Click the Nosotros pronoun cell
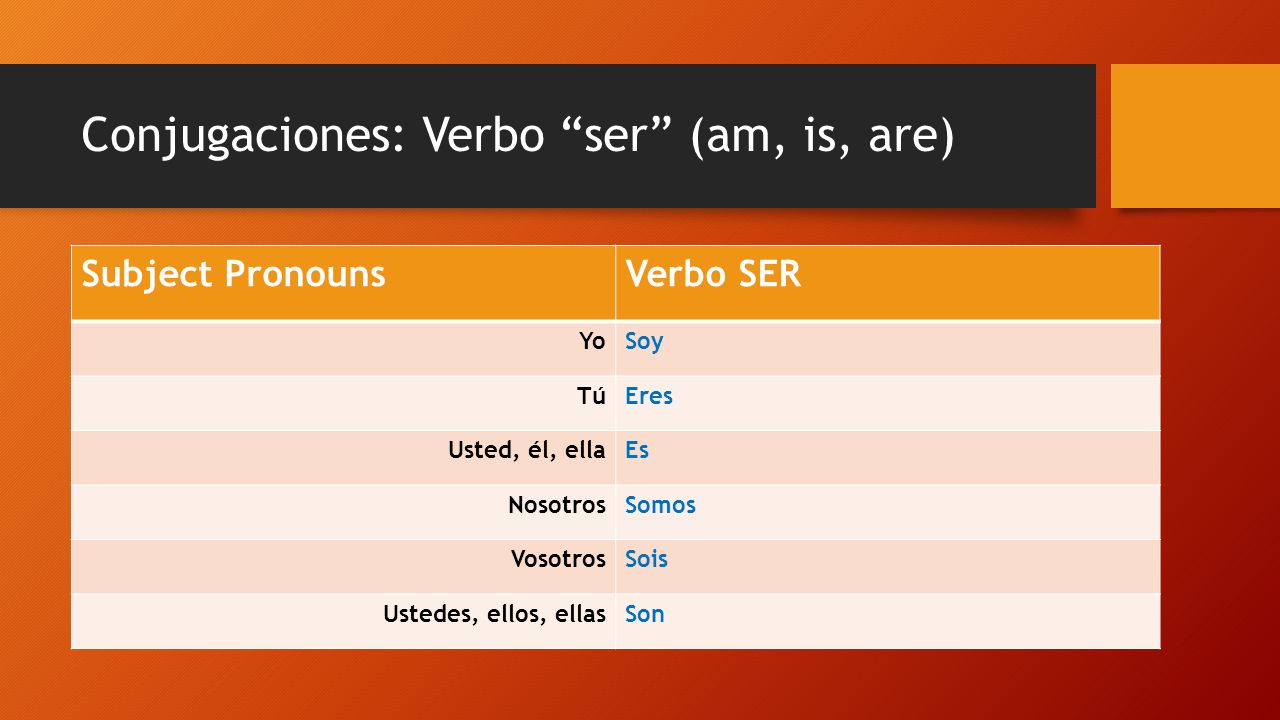This screenshot has height=720, width=1280. pyautogui.click(x=343, y=512)
